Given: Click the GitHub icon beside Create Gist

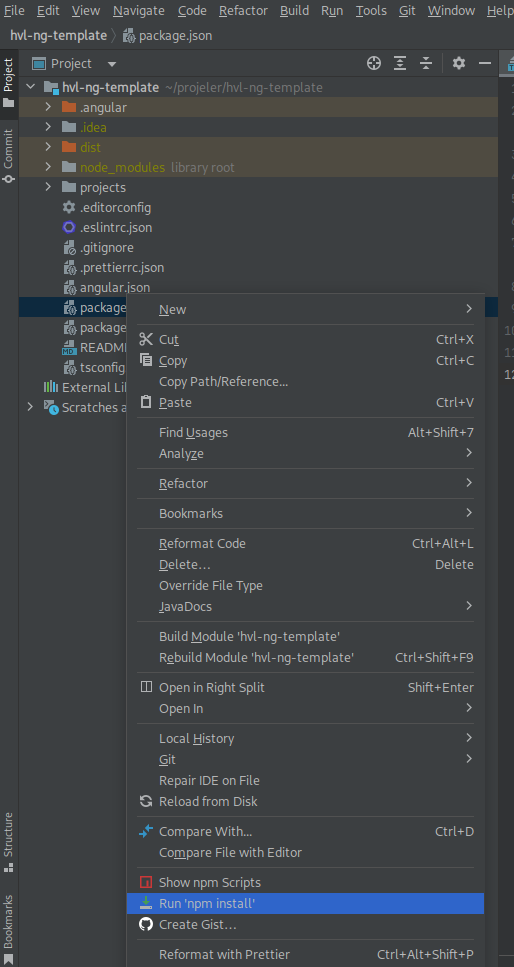Looking at the screenshot, I should 146,924.
